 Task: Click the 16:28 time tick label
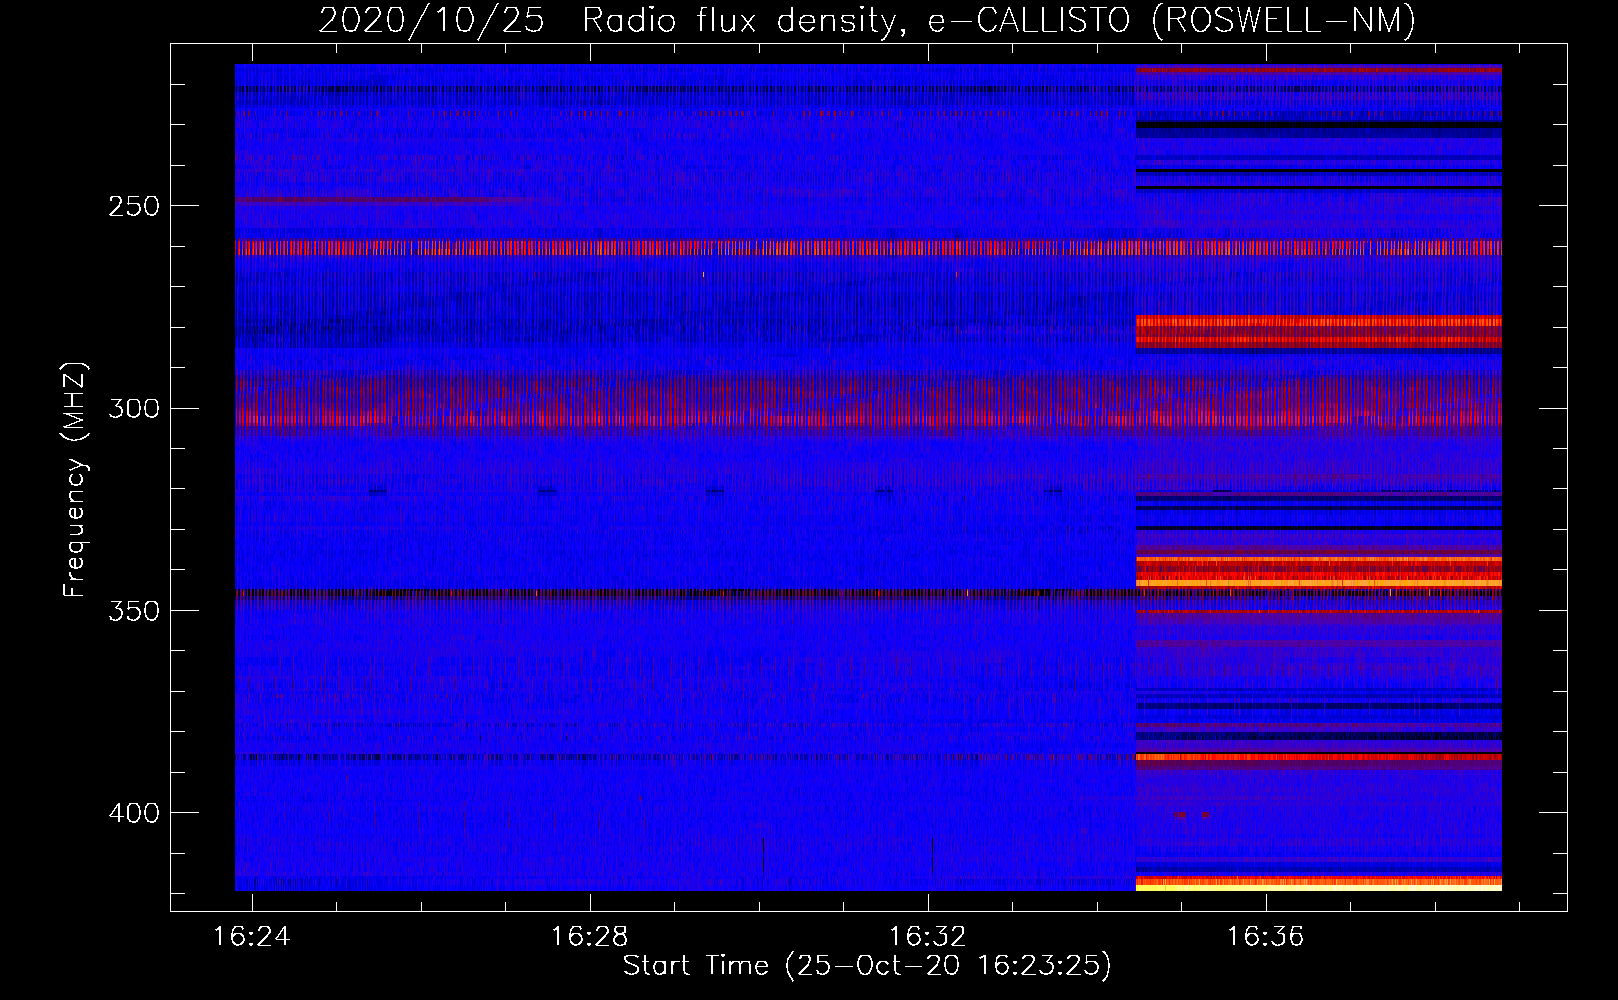590,937
